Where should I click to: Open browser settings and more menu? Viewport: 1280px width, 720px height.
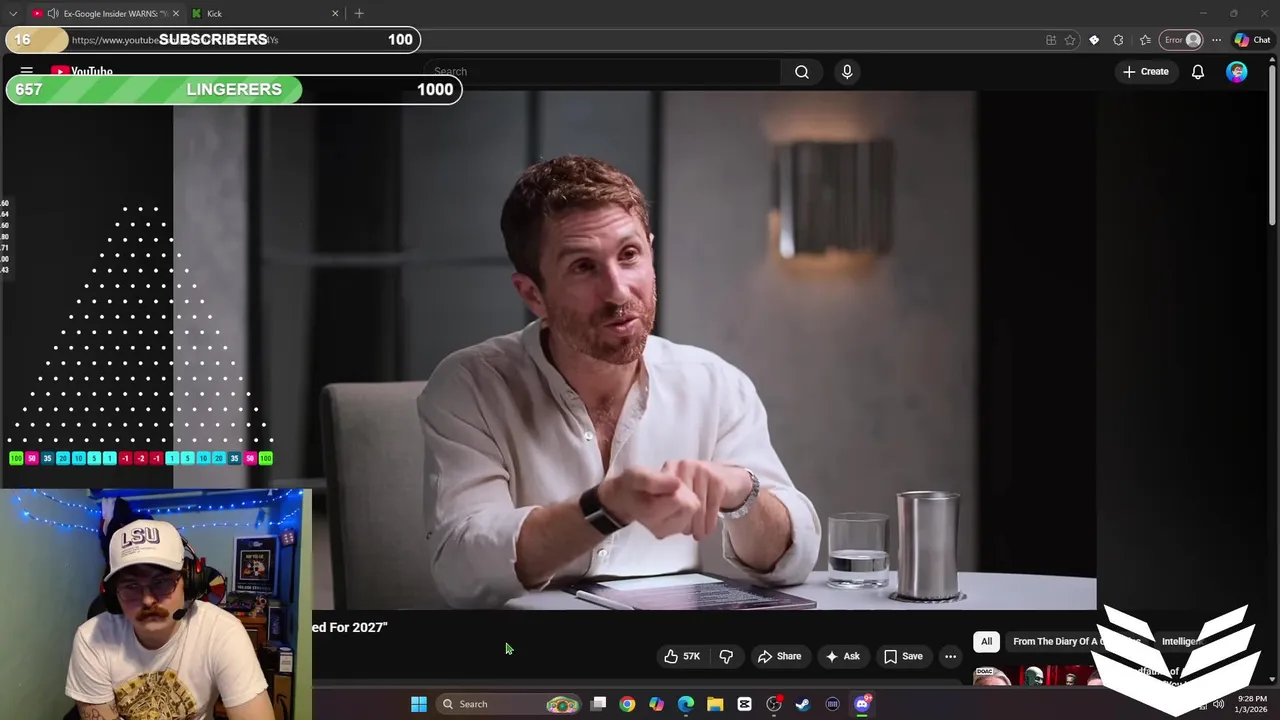tap(1216, 40)
